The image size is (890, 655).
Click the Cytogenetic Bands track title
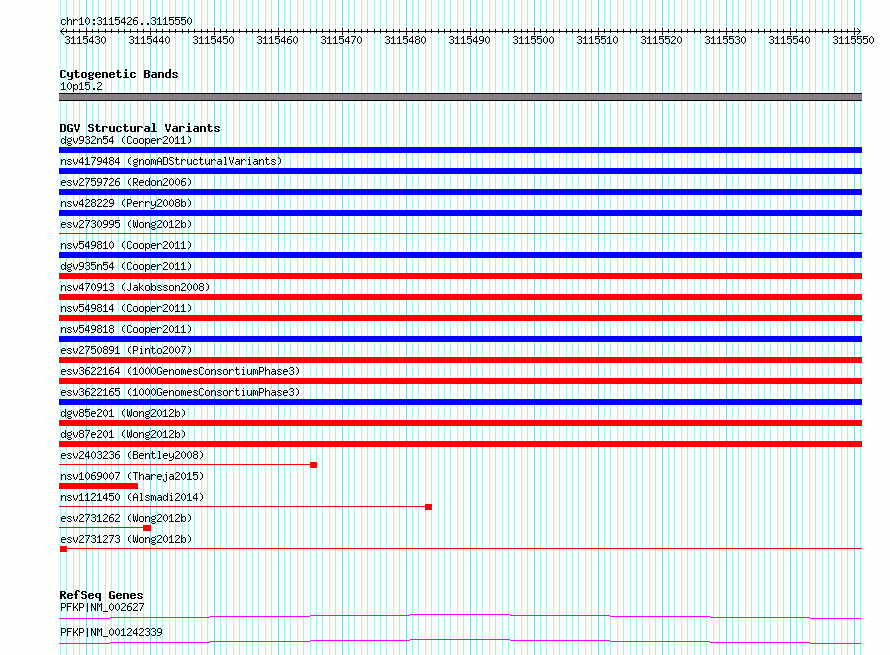tap(119, 74)
